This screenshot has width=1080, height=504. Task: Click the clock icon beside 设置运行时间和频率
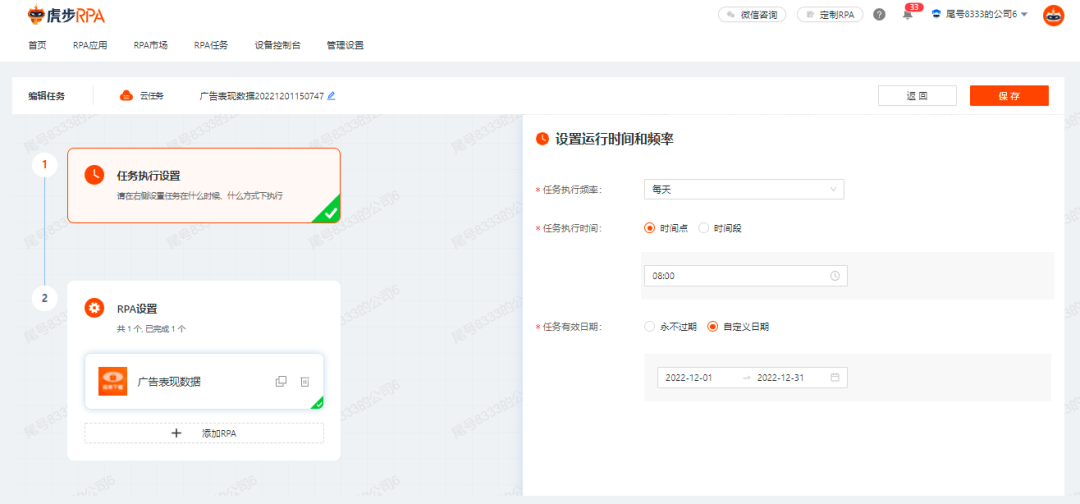coord(543,138)
